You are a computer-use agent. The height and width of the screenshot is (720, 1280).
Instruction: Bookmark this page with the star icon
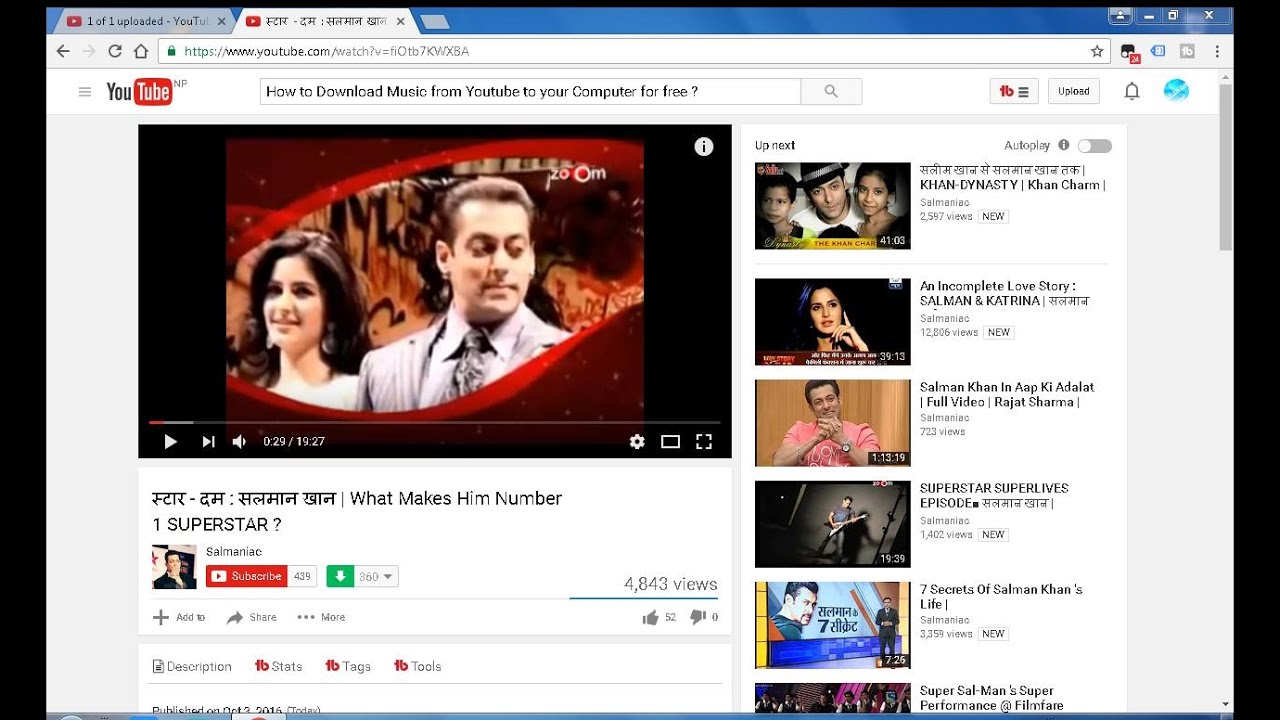click(x=1097, y=51)
